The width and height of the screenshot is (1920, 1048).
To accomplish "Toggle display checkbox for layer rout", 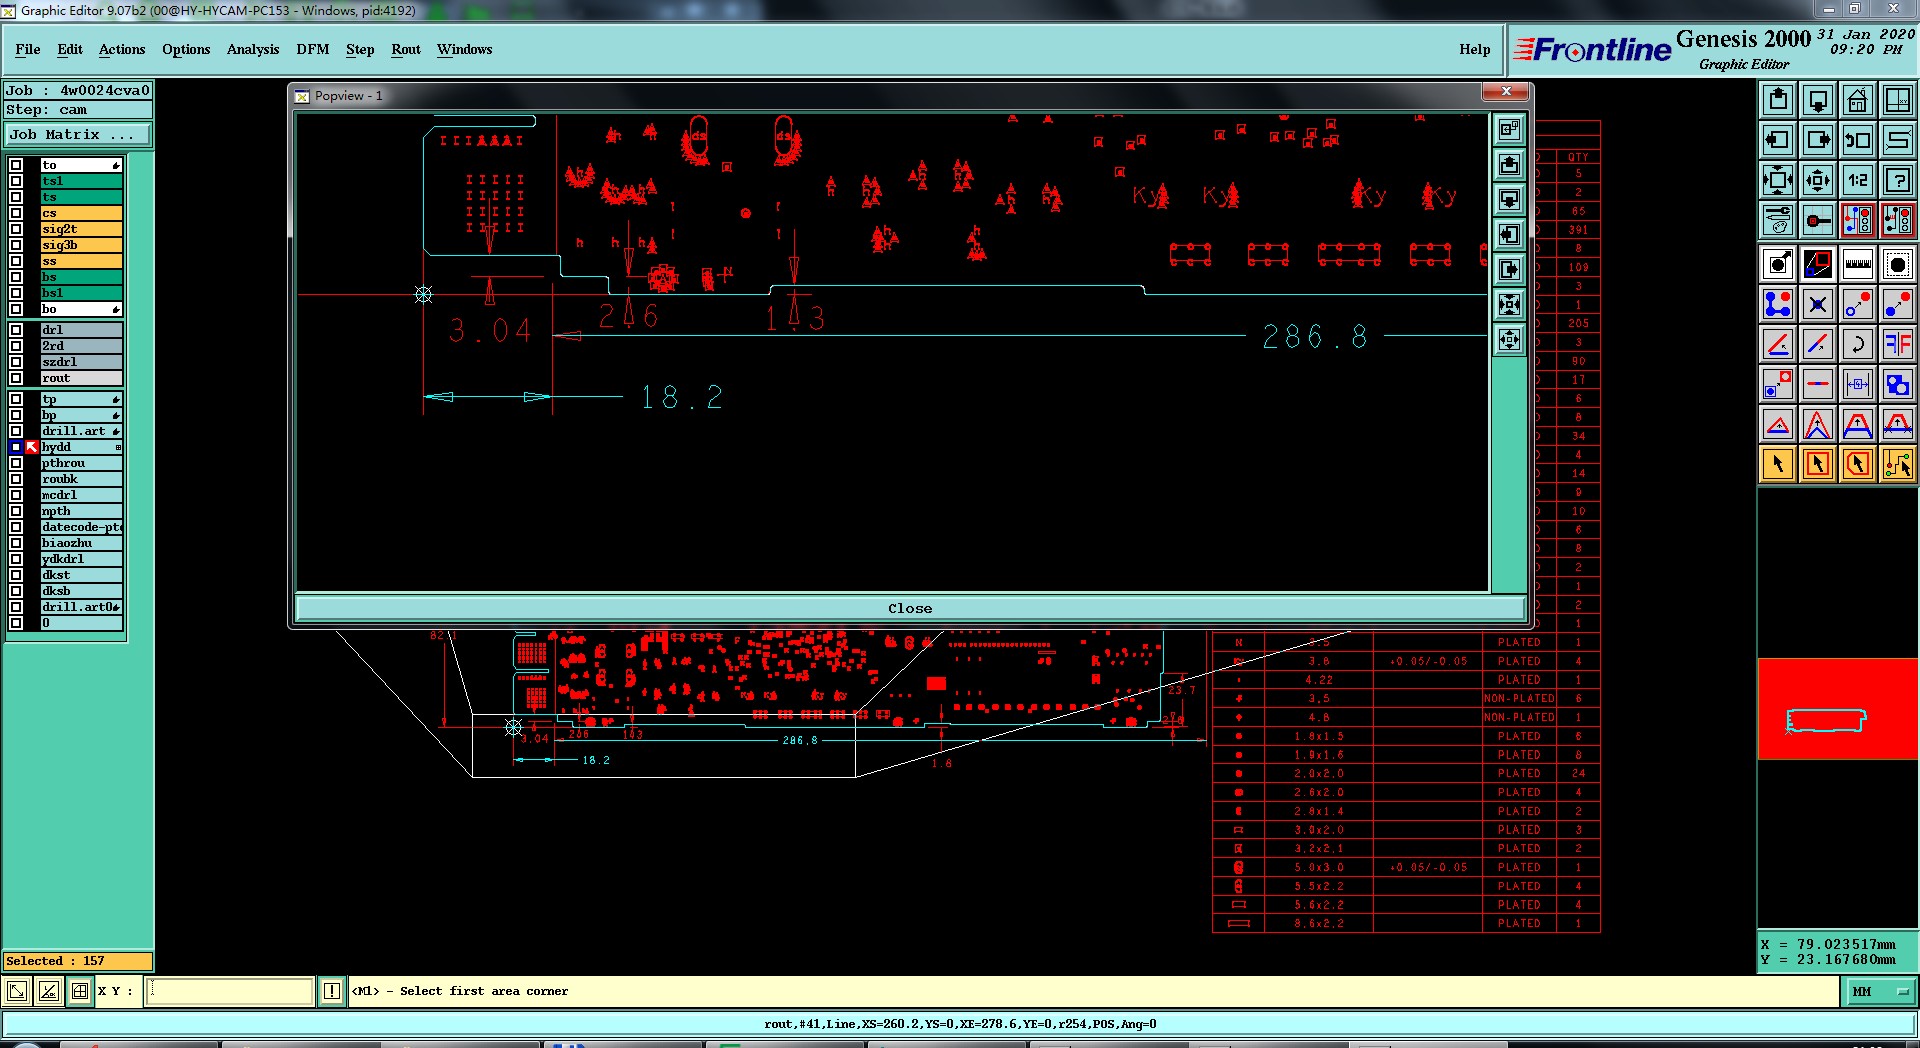I will pos(16,378).
